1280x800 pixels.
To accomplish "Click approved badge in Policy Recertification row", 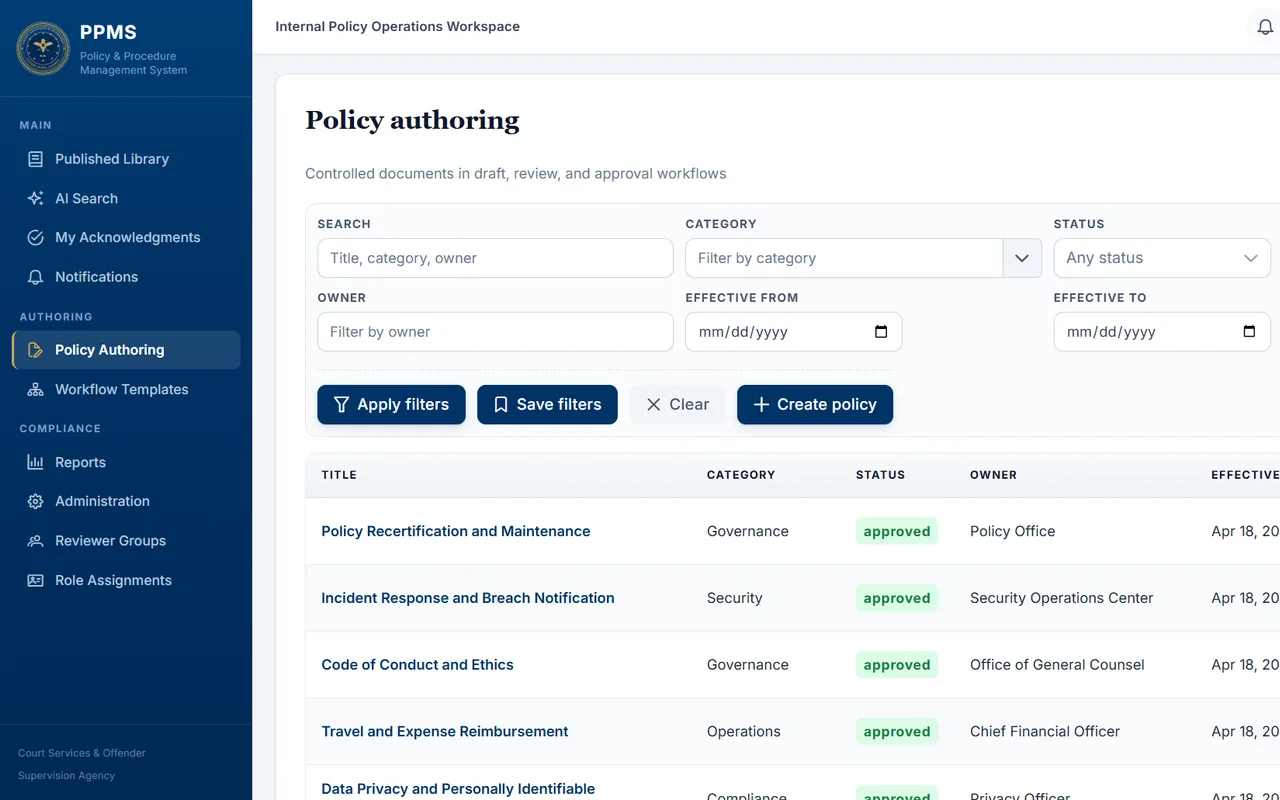I will tap(897, 531).
